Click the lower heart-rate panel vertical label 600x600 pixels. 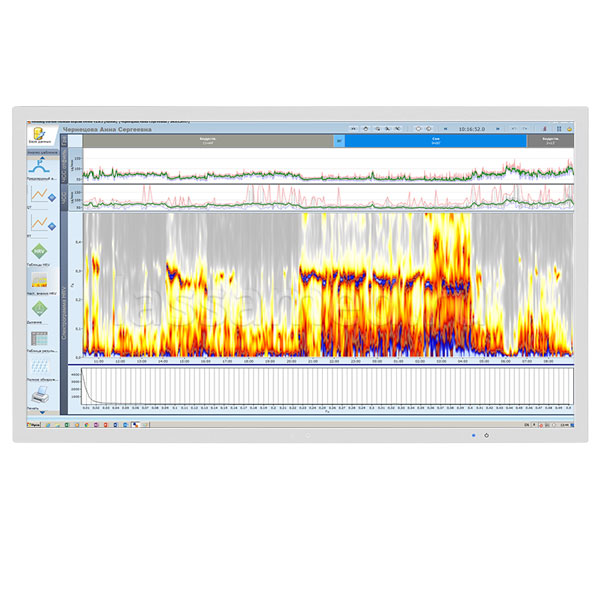[x=64, y=198]
